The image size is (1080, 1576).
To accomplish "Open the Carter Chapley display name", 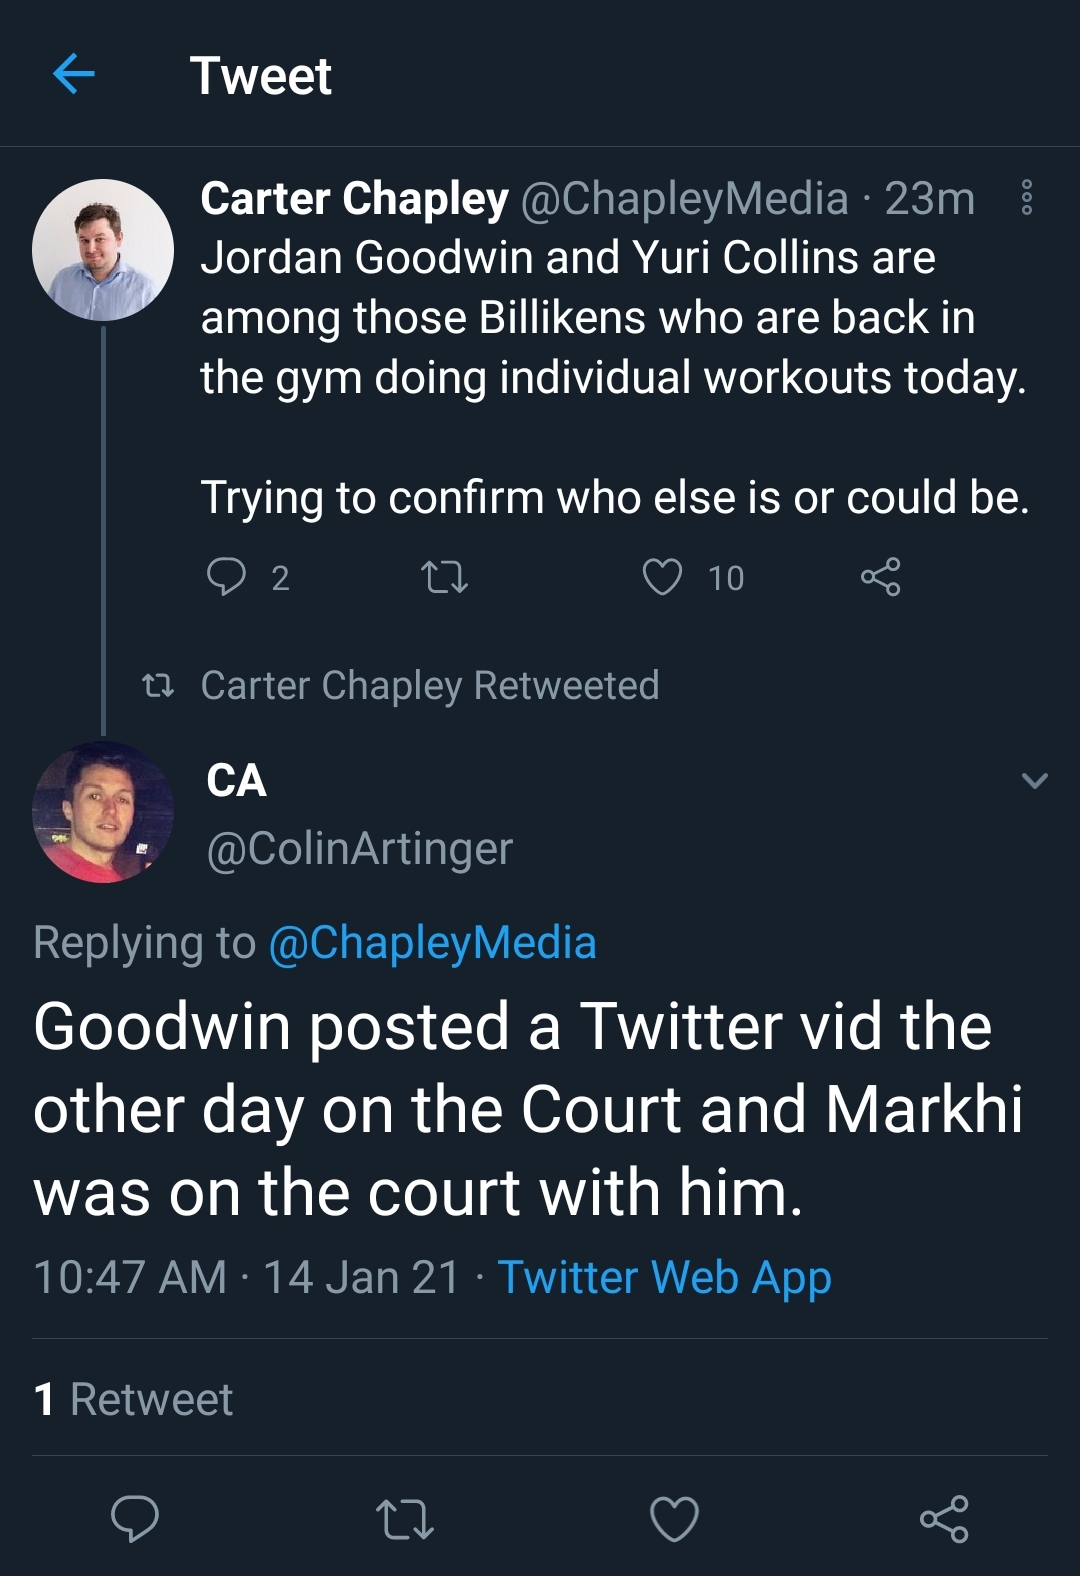I will [x=355, y=198].
